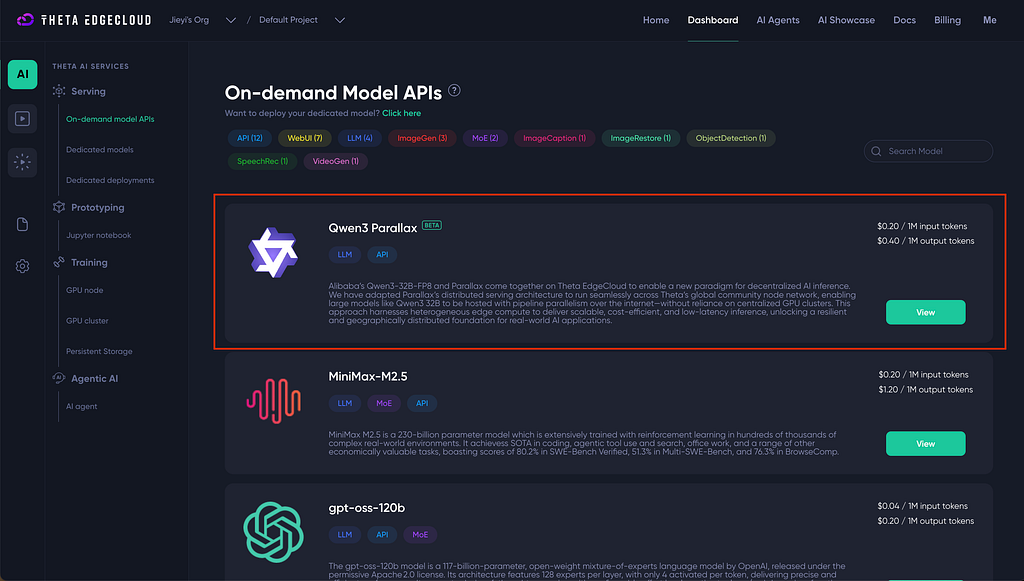Click the gpt-oss-120b OpenAI logo

pos(273,532)
